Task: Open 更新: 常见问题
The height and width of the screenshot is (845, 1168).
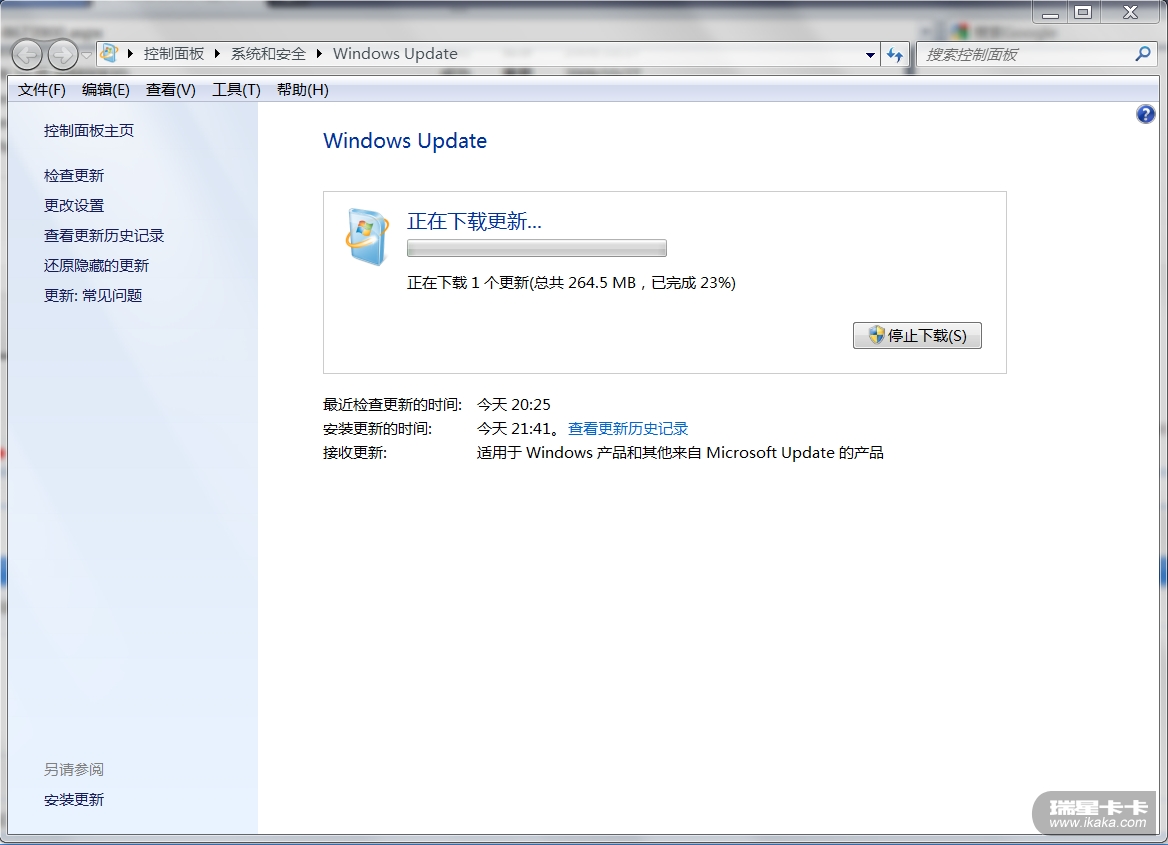Action: 92,295
